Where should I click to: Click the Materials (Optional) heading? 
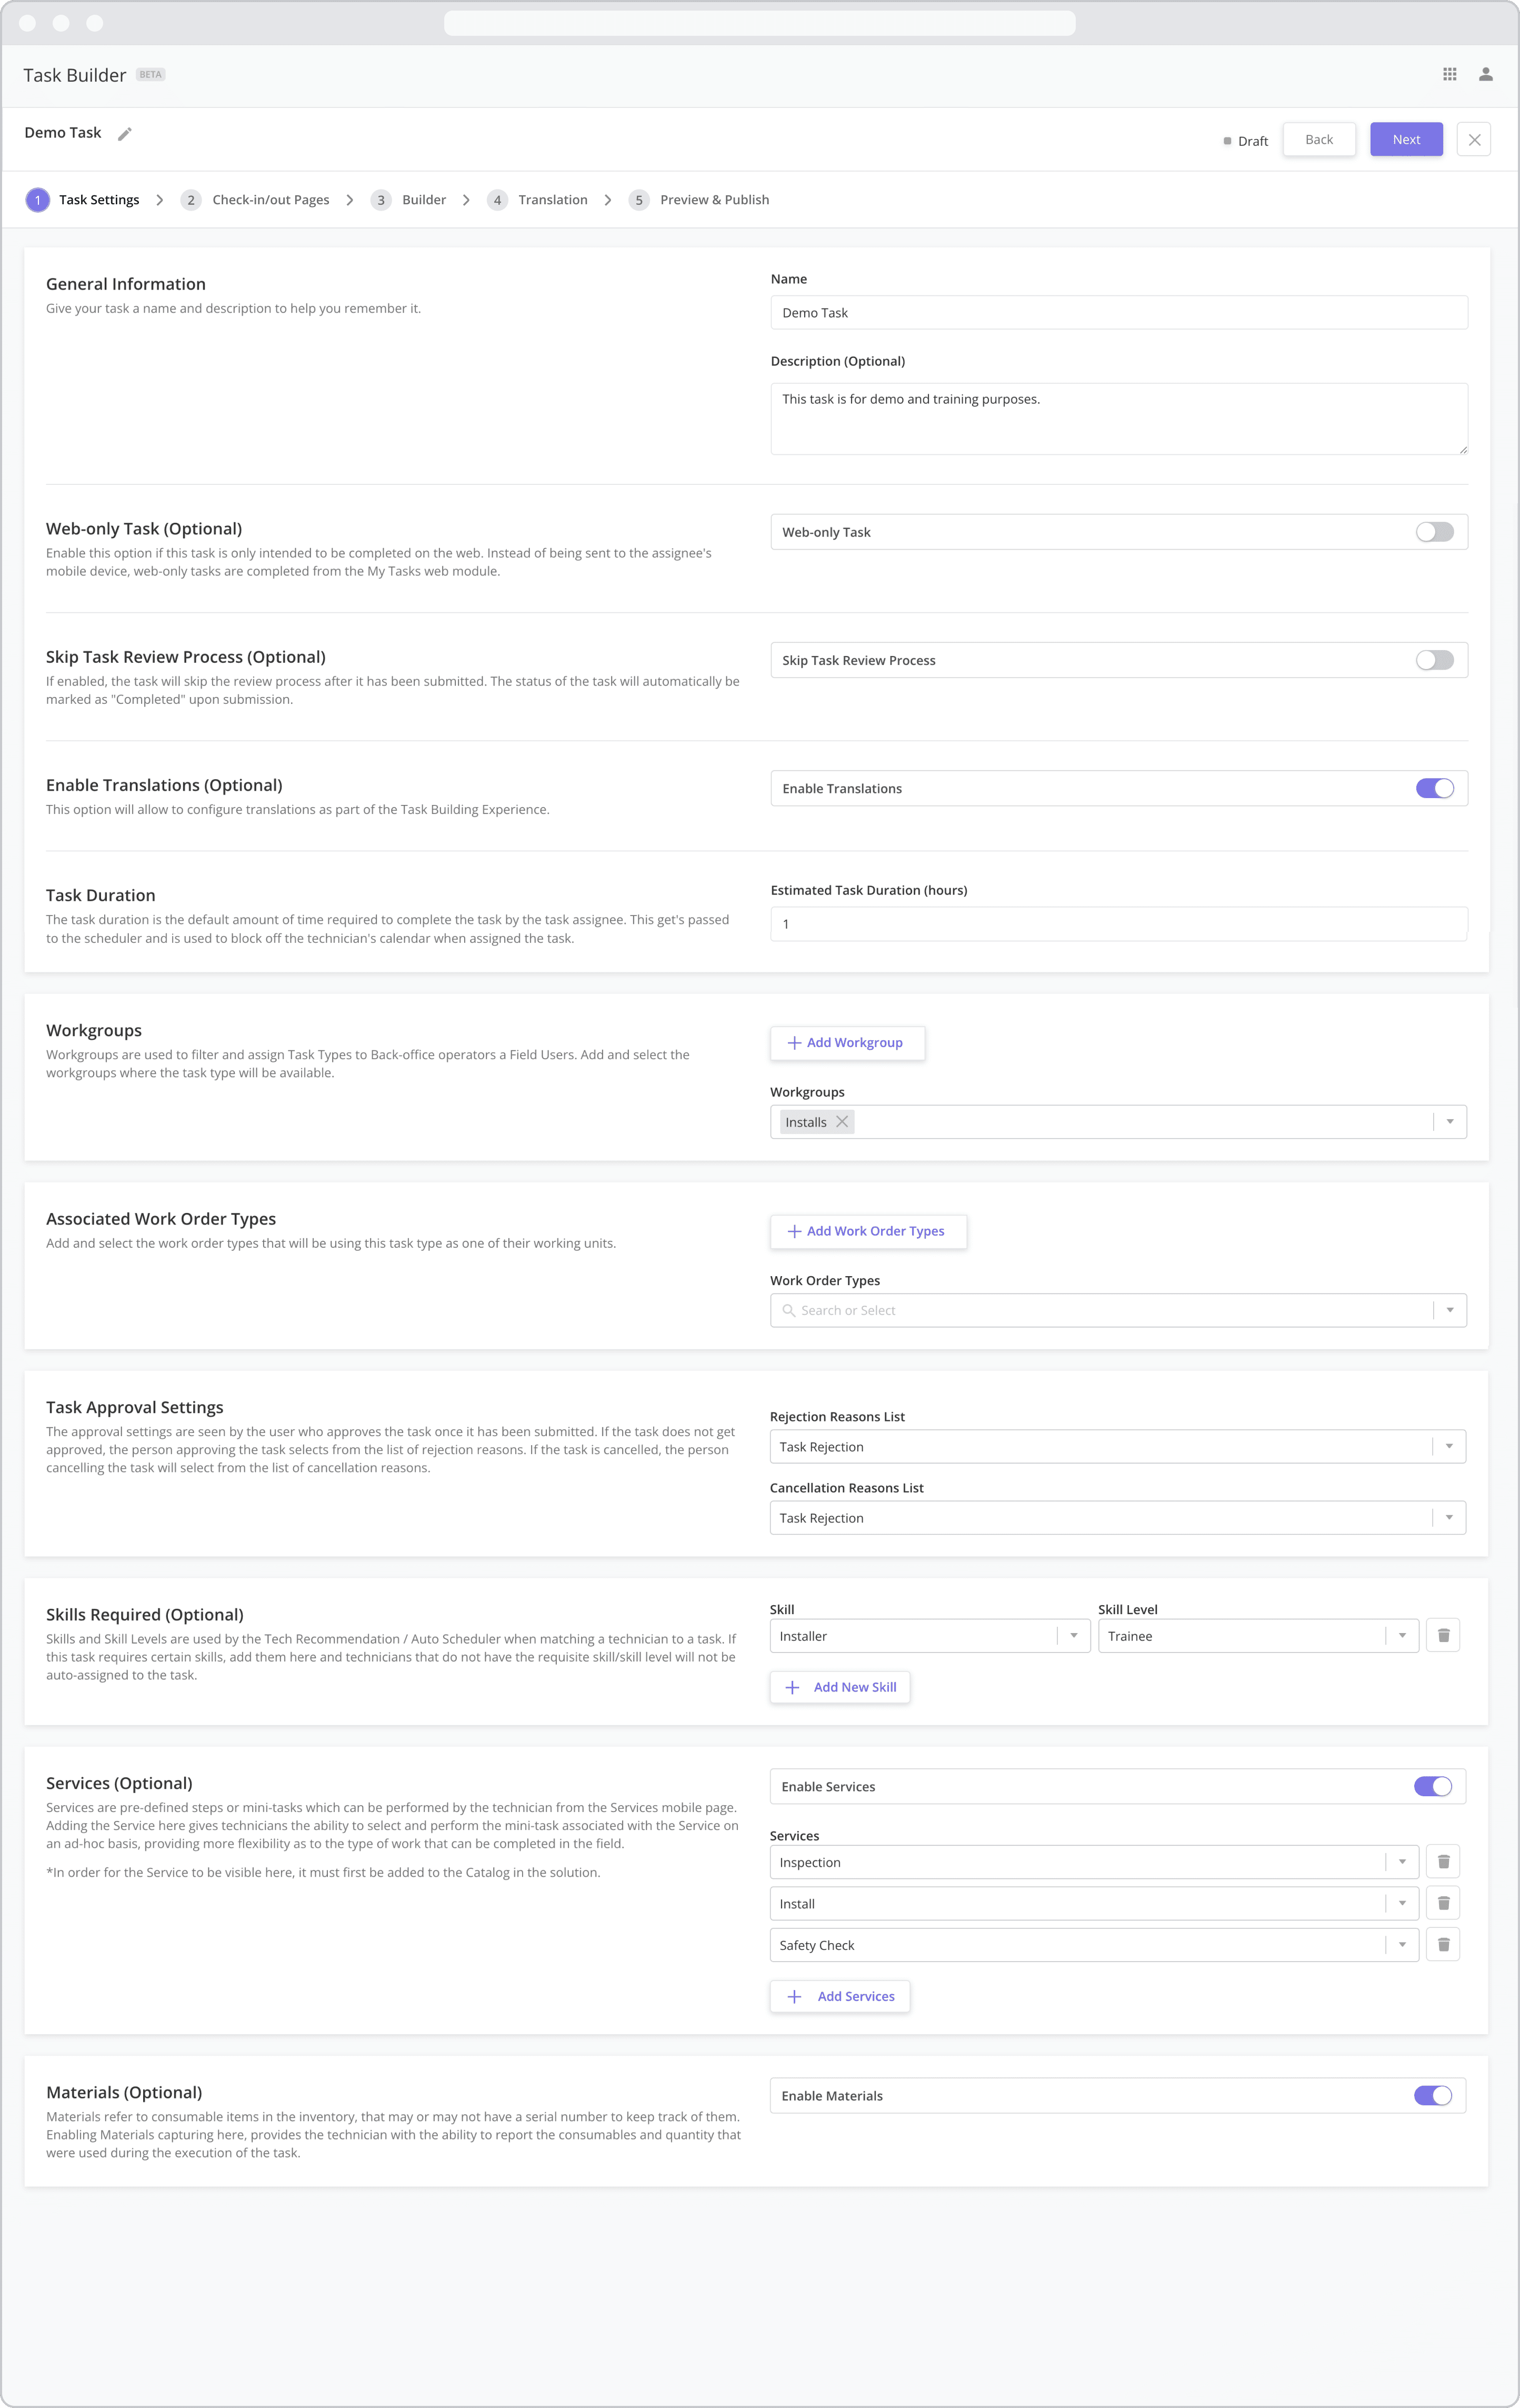click(x=124, y=2092)
